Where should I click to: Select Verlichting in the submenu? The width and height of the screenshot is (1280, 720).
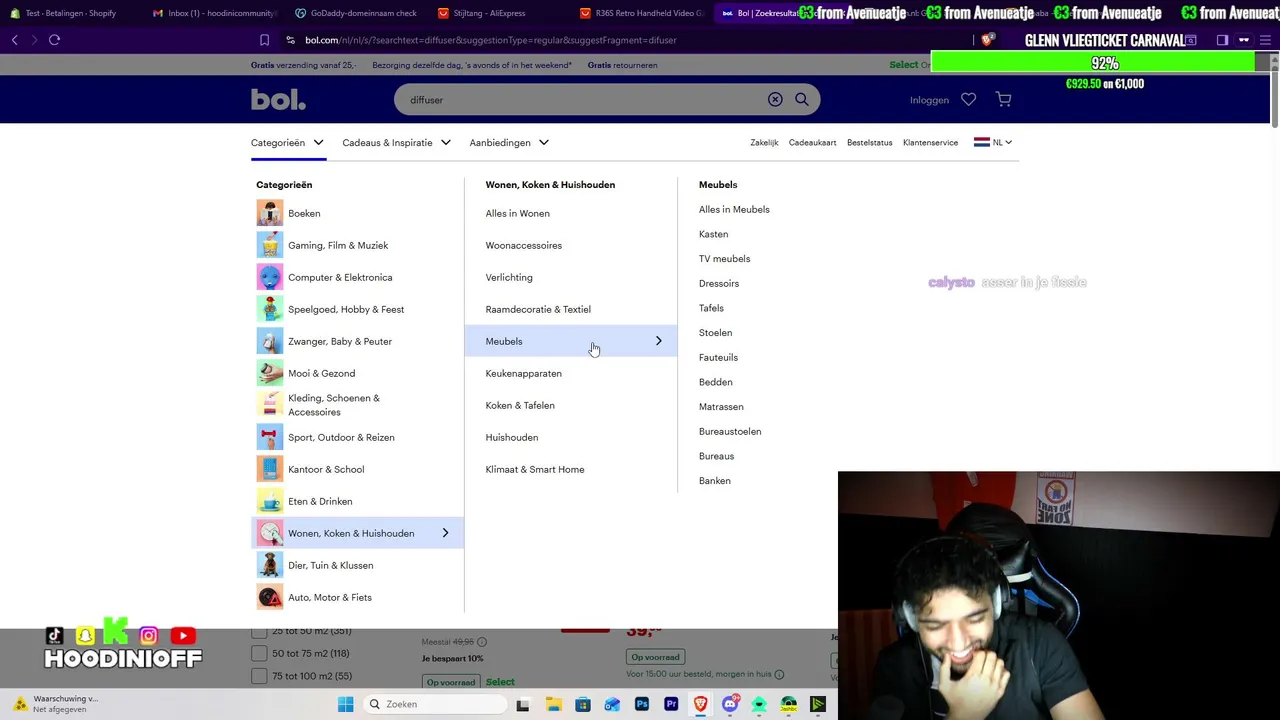pos(509,277)
